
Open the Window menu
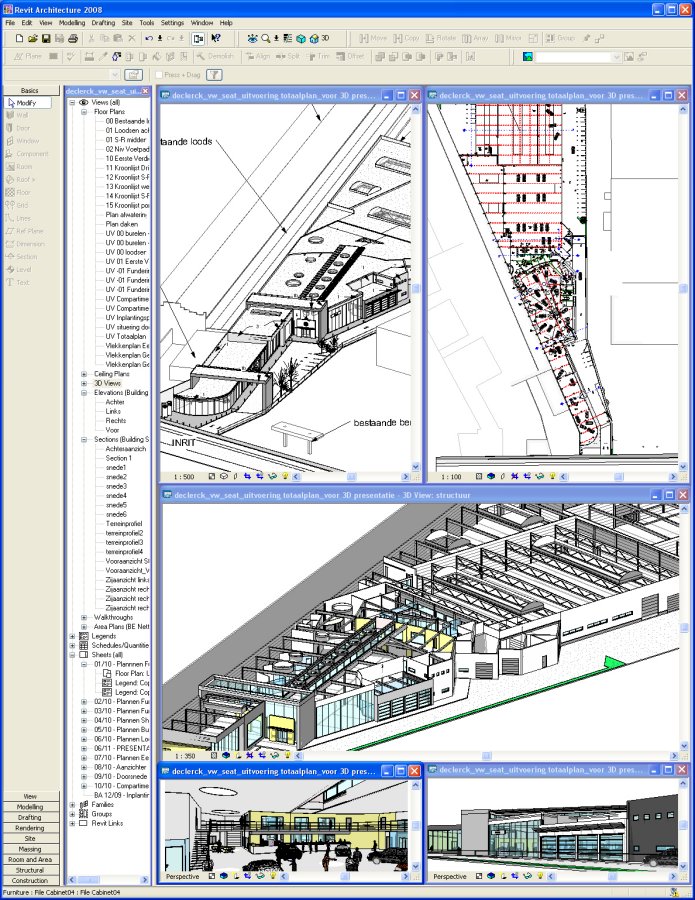click(202, 23)
